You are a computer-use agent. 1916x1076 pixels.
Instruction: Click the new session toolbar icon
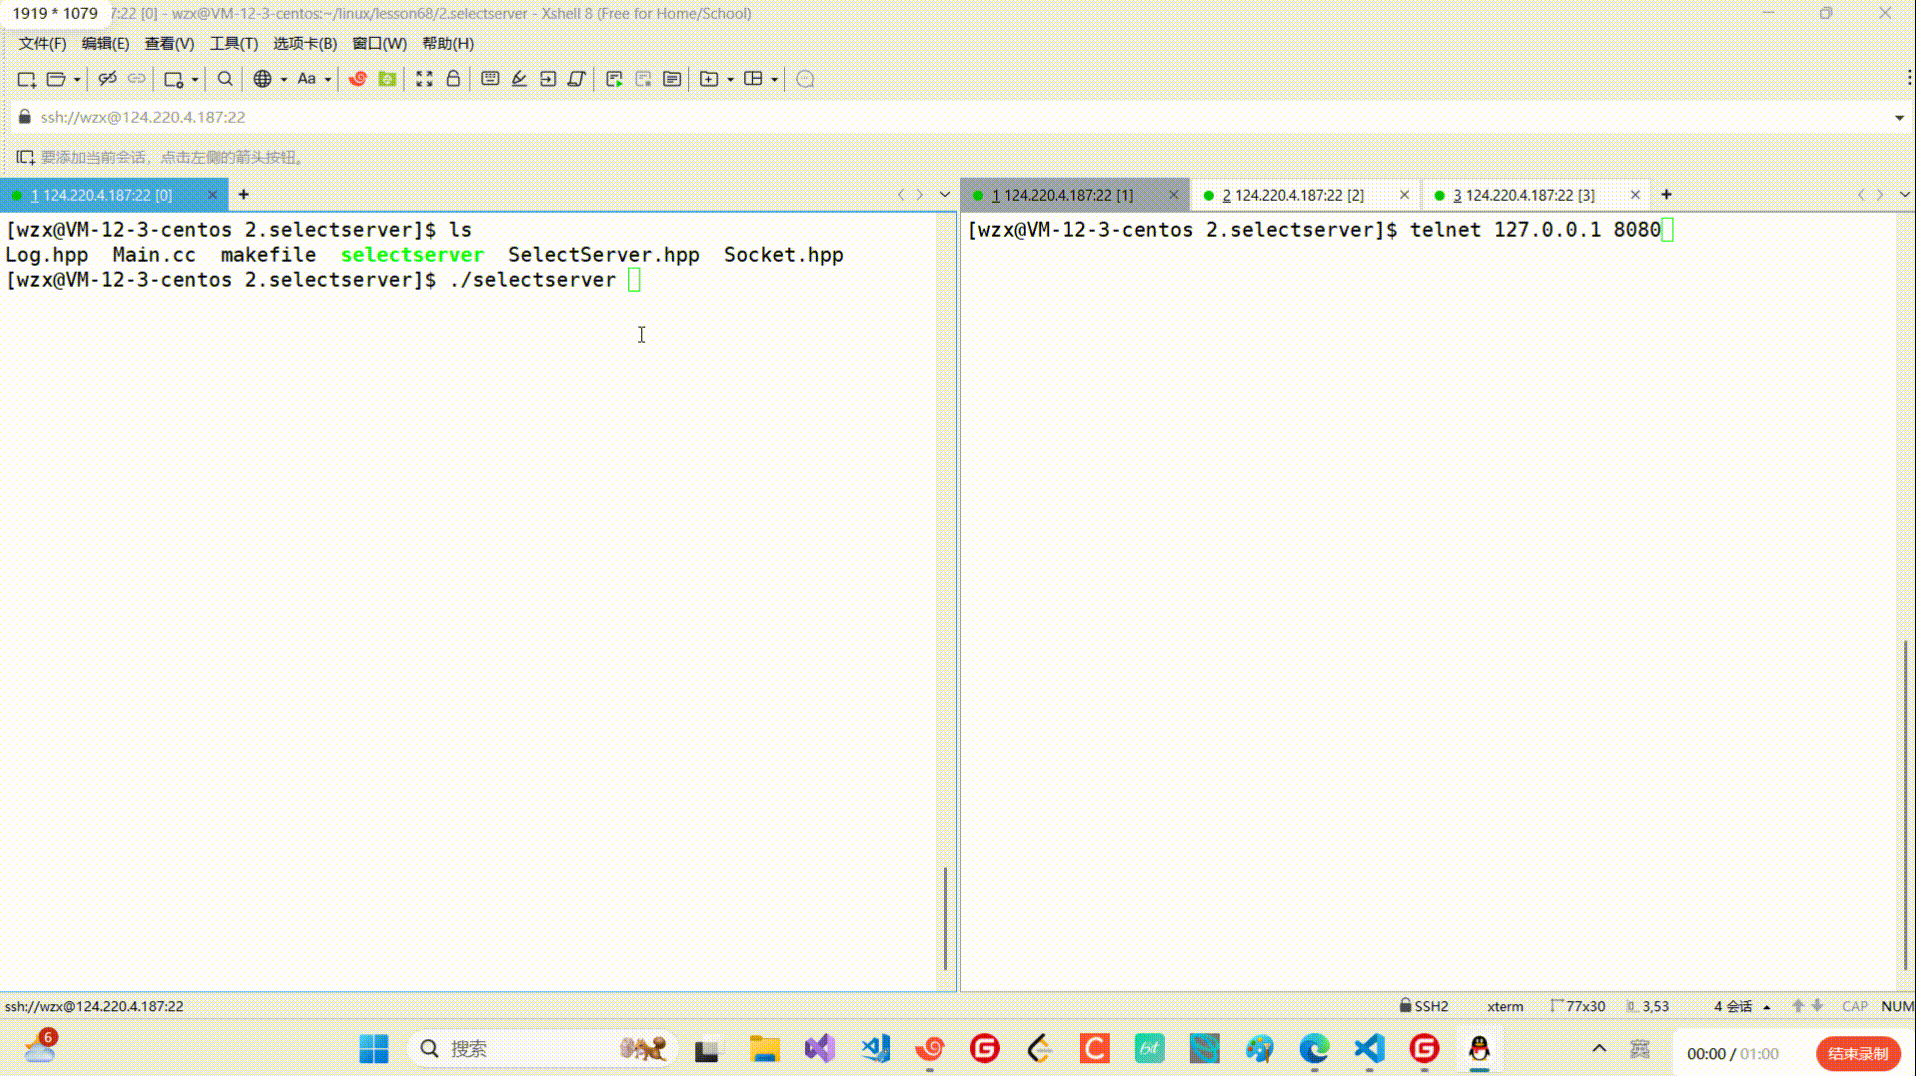tap(27, 79)
